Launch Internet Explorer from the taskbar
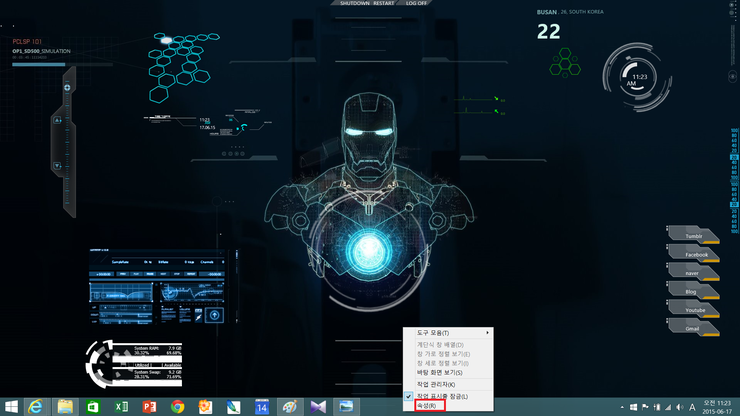The height and width of the screenshot is (416, 740). point(36,407)
